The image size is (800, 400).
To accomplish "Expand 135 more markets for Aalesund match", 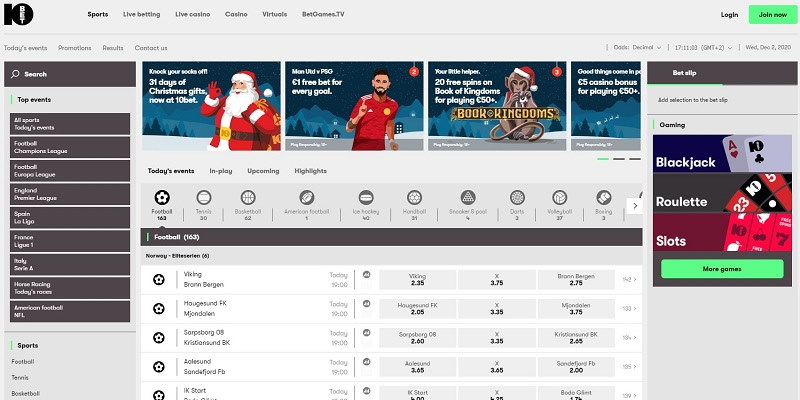I will [629, 367].
